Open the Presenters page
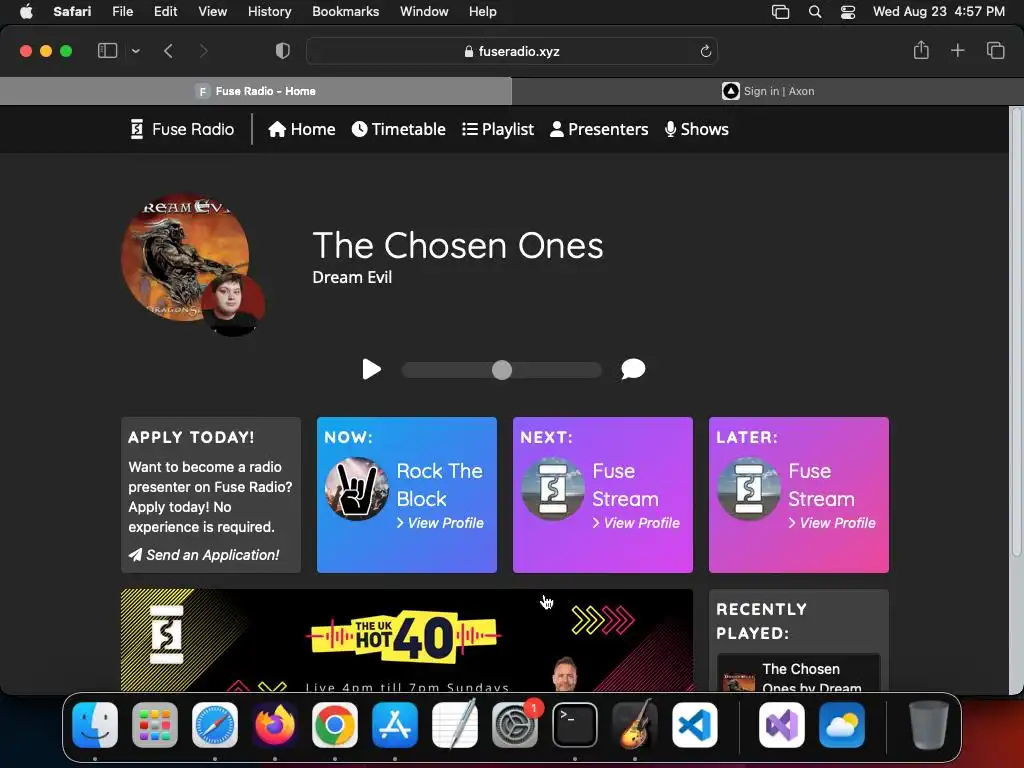This screenshot has width=1024, height=768. click(x=599, y=129)
